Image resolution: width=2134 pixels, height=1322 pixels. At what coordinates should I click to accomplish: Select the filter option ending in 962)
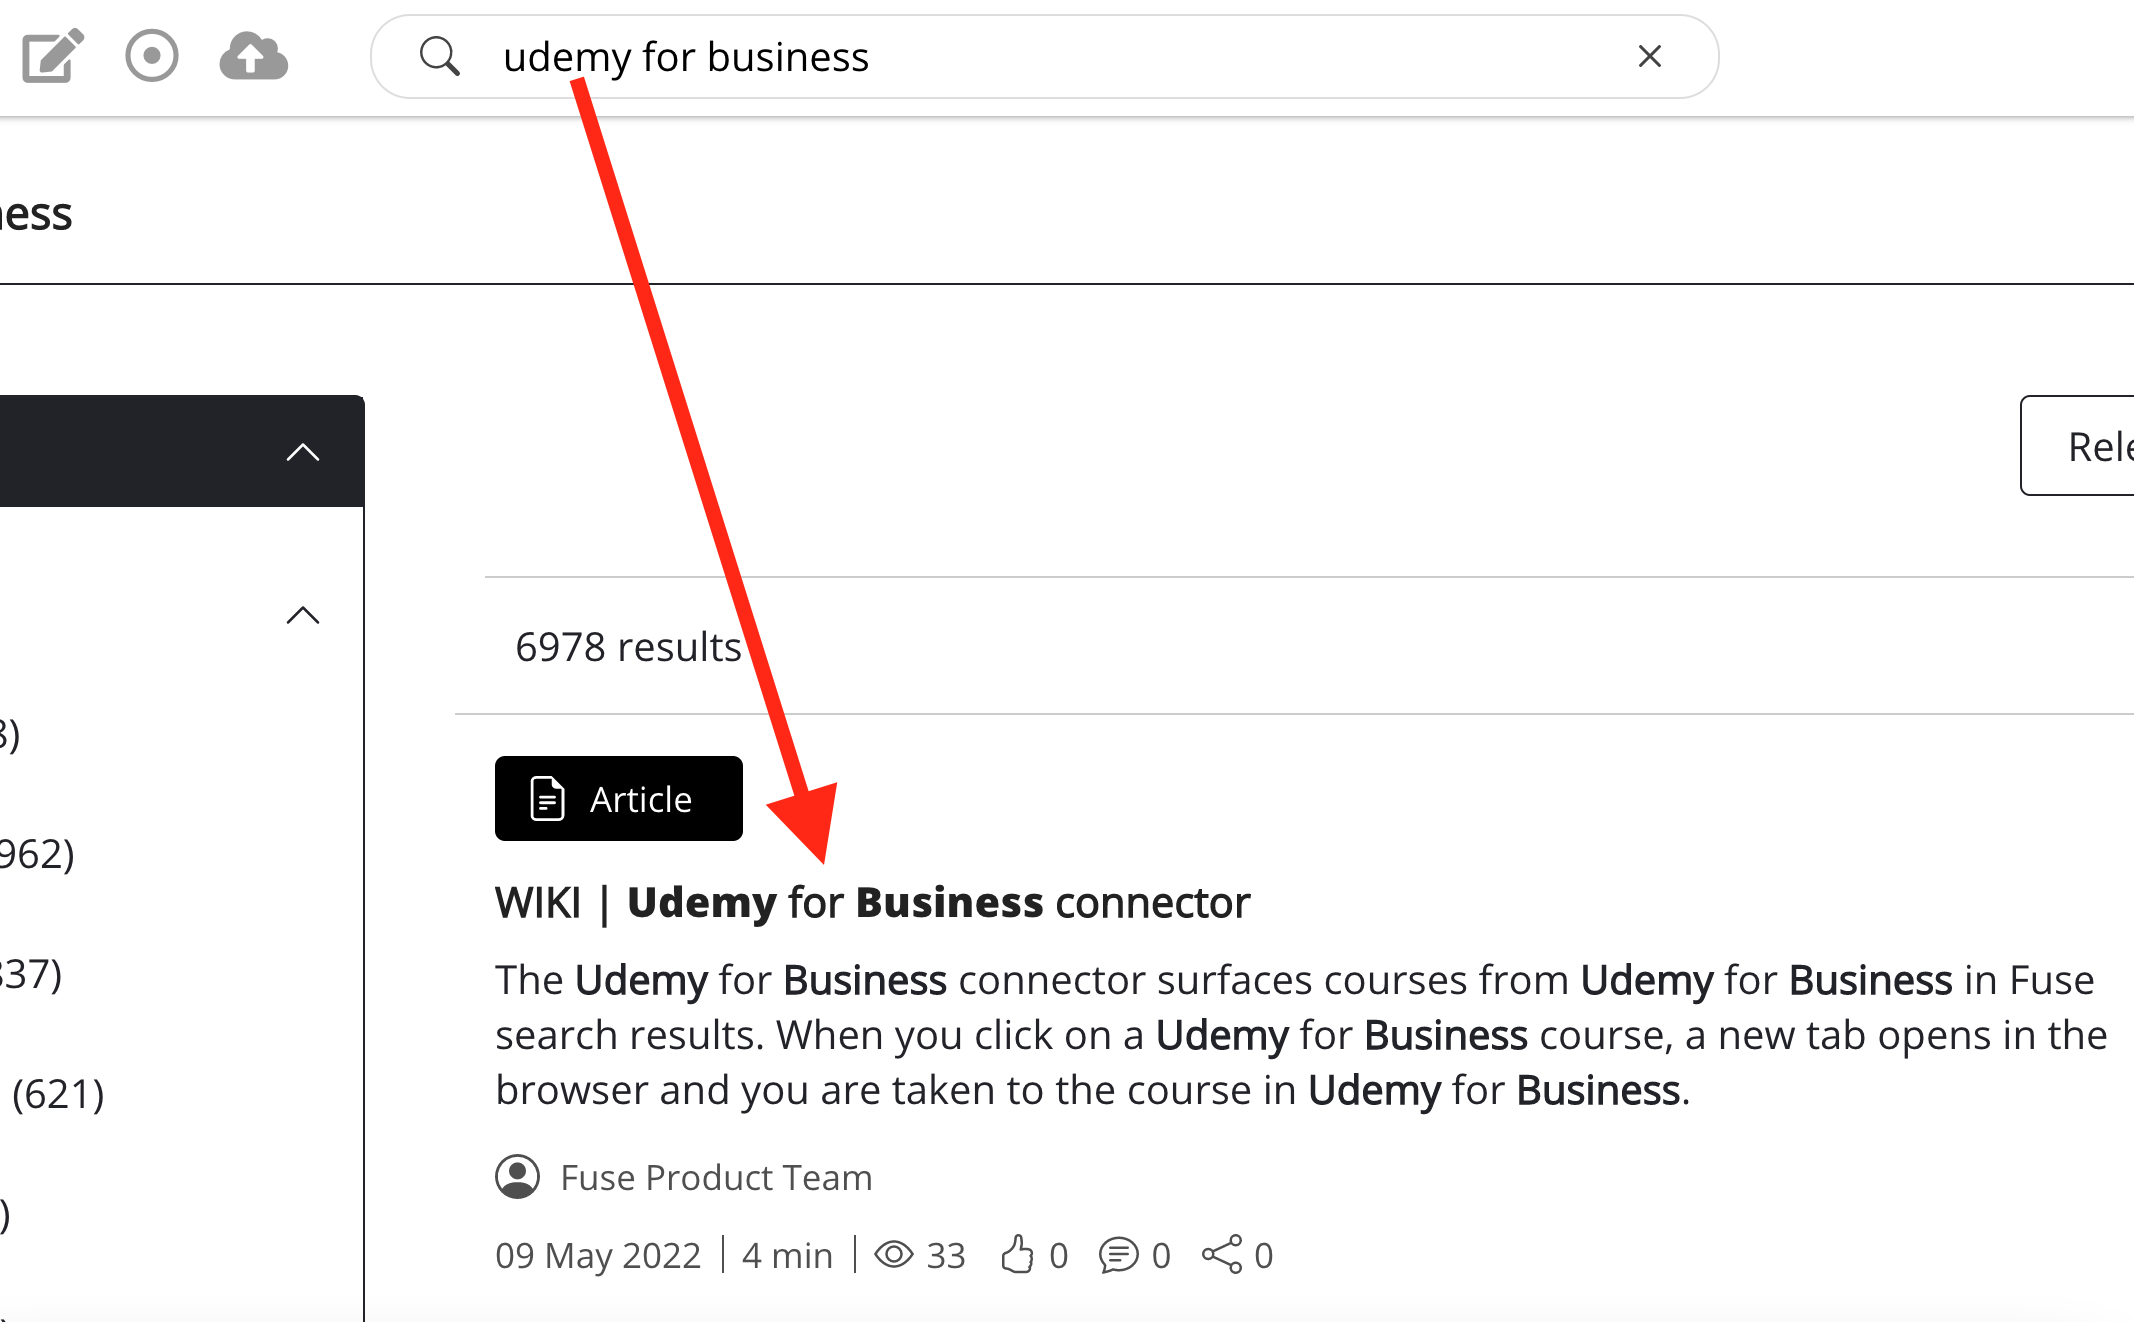tap(36, 854)
